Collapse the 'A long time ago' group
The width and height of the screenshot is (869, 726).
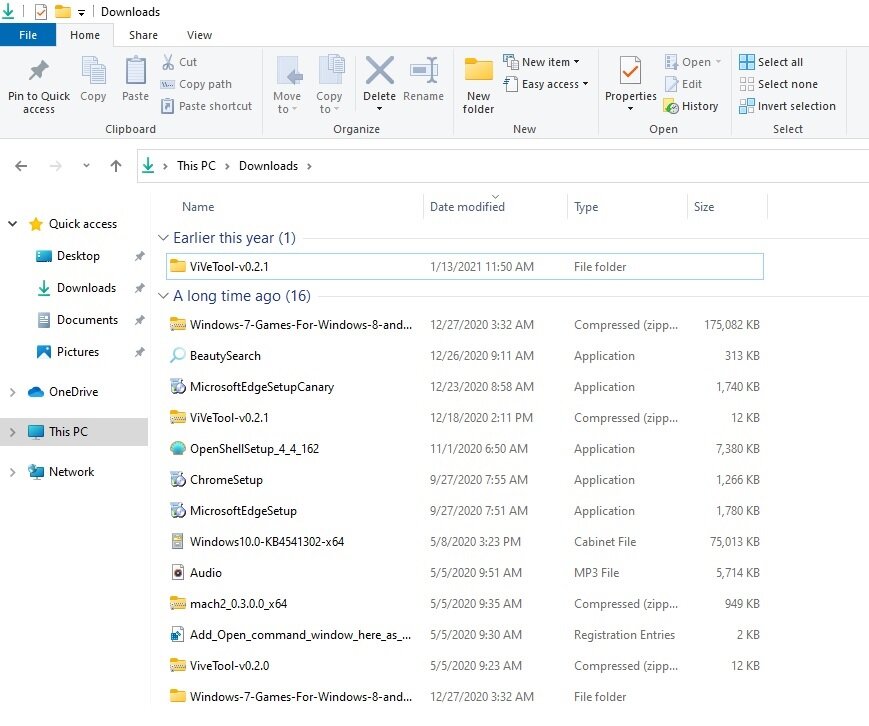click(x=163, y=296)
